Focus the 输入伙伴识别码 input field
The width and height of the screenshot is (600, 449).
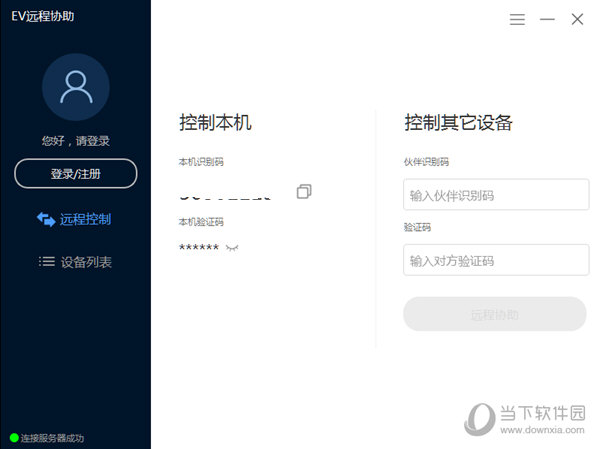click(x=496, y=195)
